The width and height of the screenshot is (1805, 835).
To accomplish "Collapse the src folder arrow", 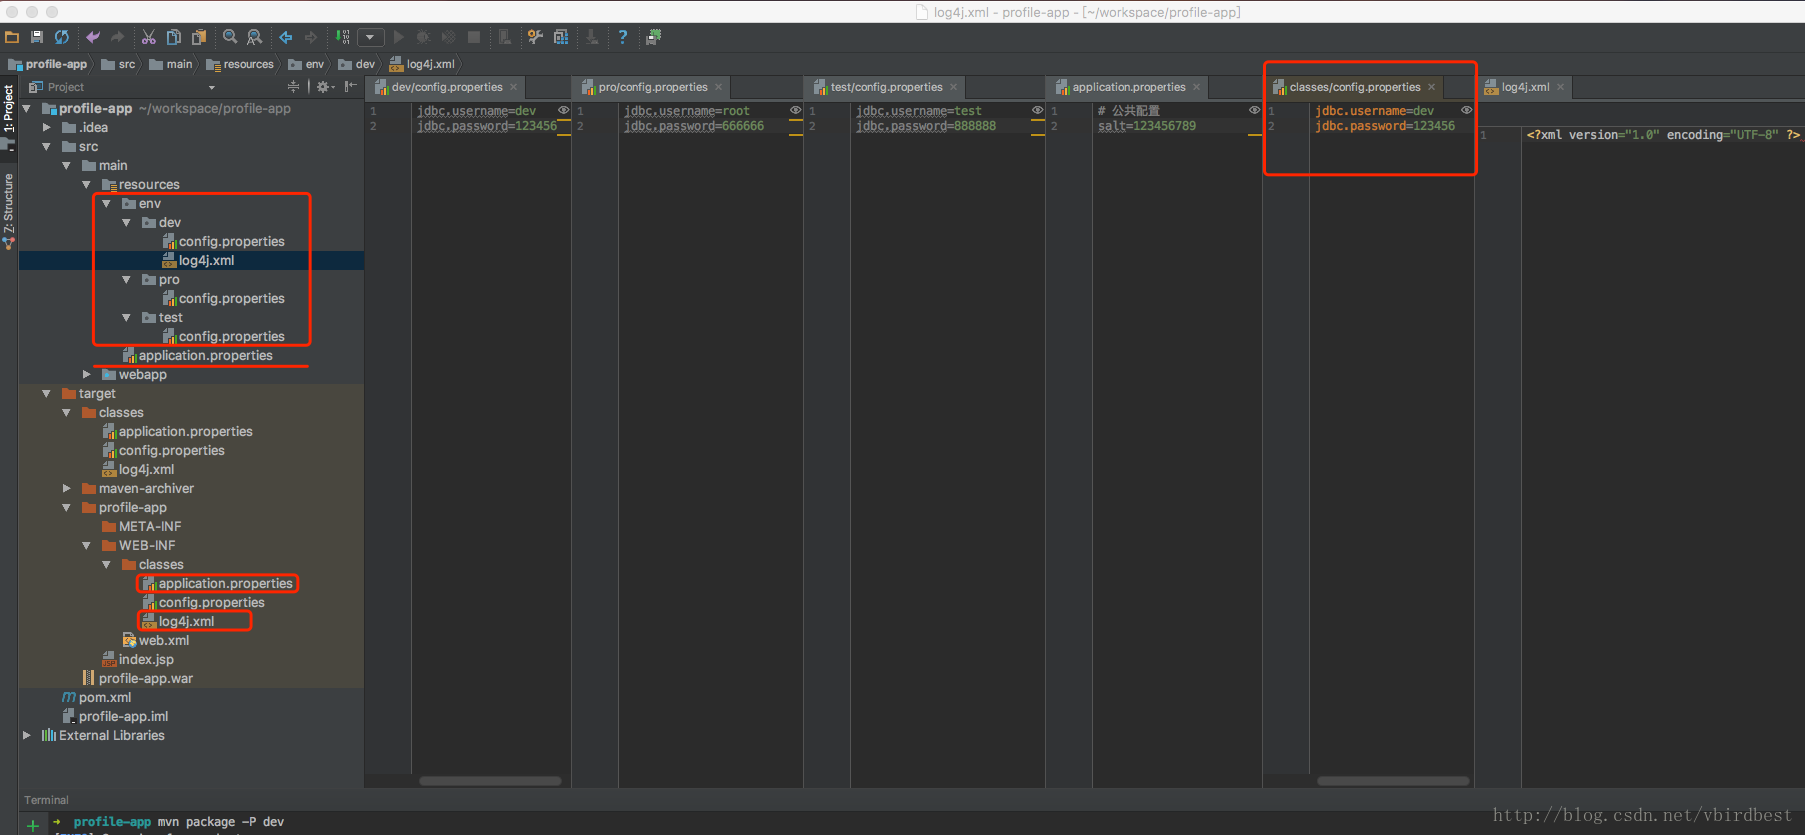I will point(46,146).
